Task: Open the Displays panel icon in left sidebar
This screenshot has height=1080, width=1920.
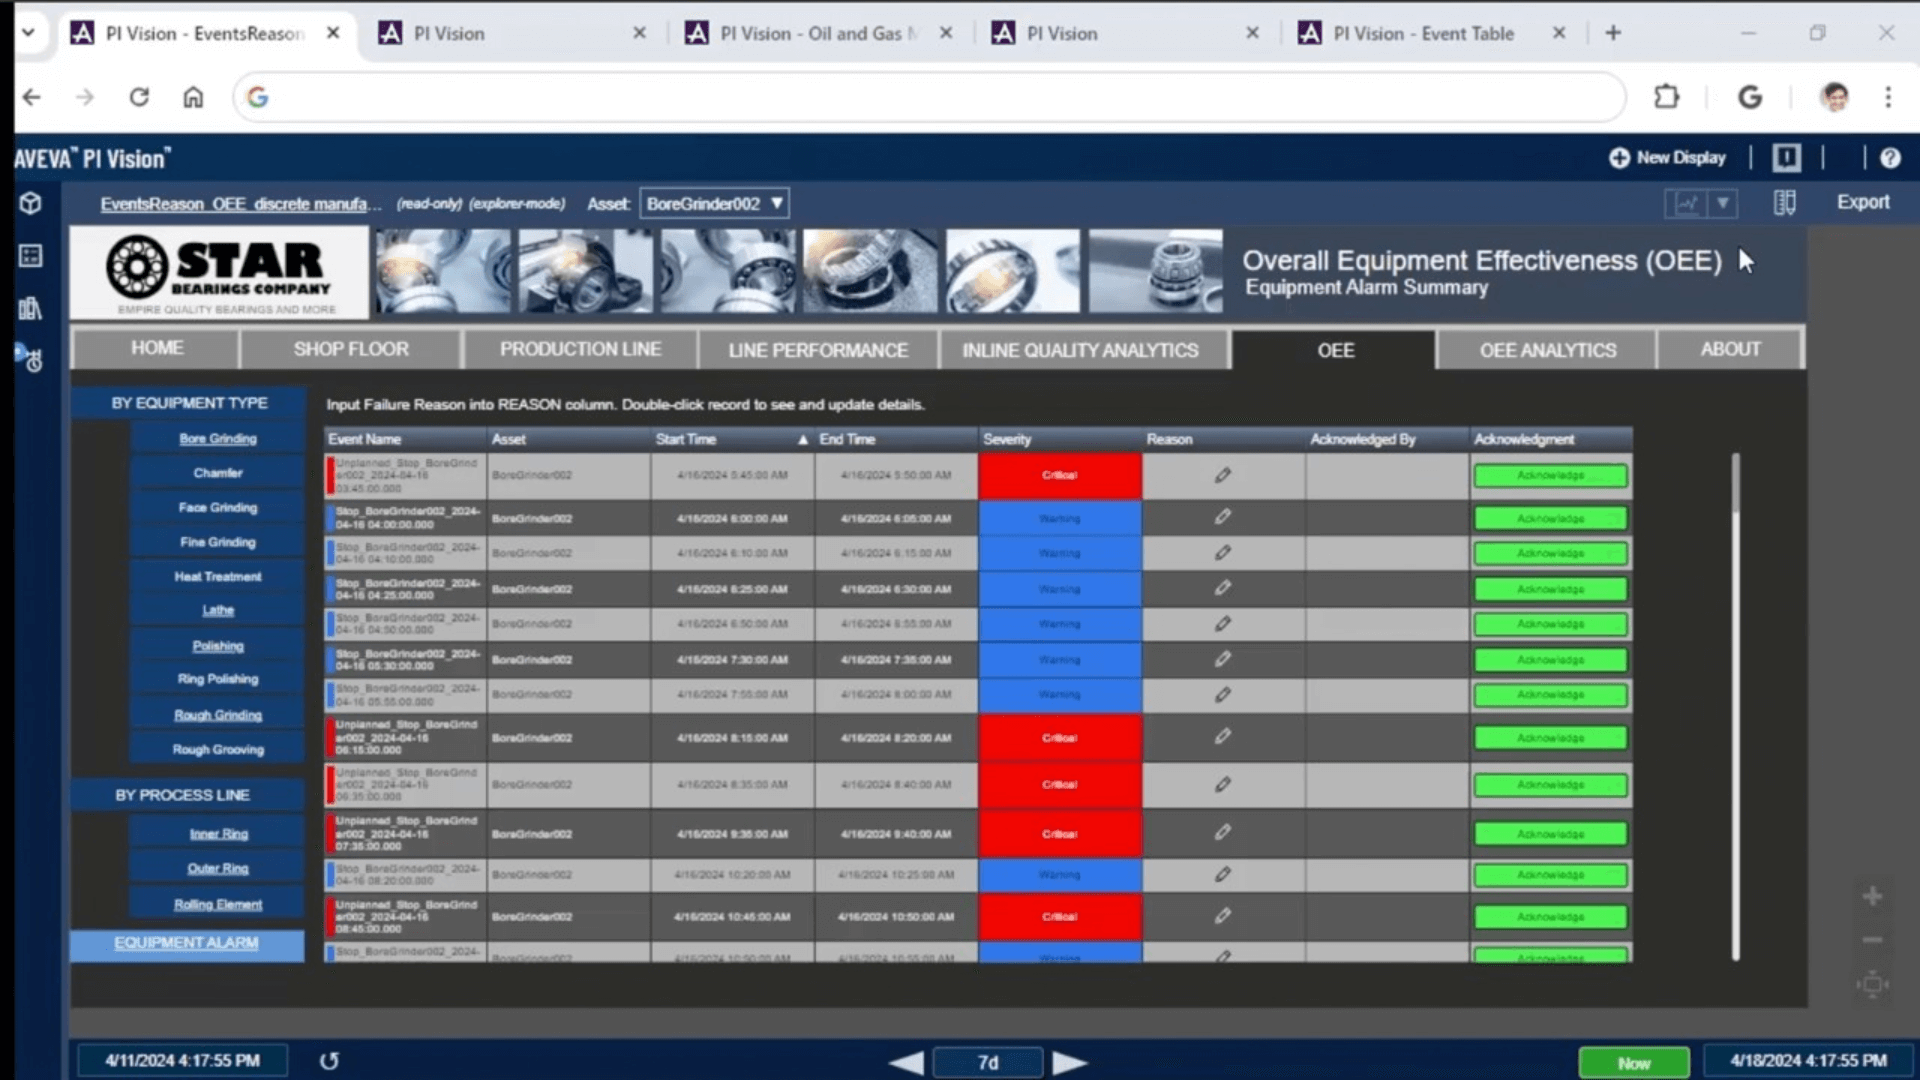Action: tap(30, 256)
